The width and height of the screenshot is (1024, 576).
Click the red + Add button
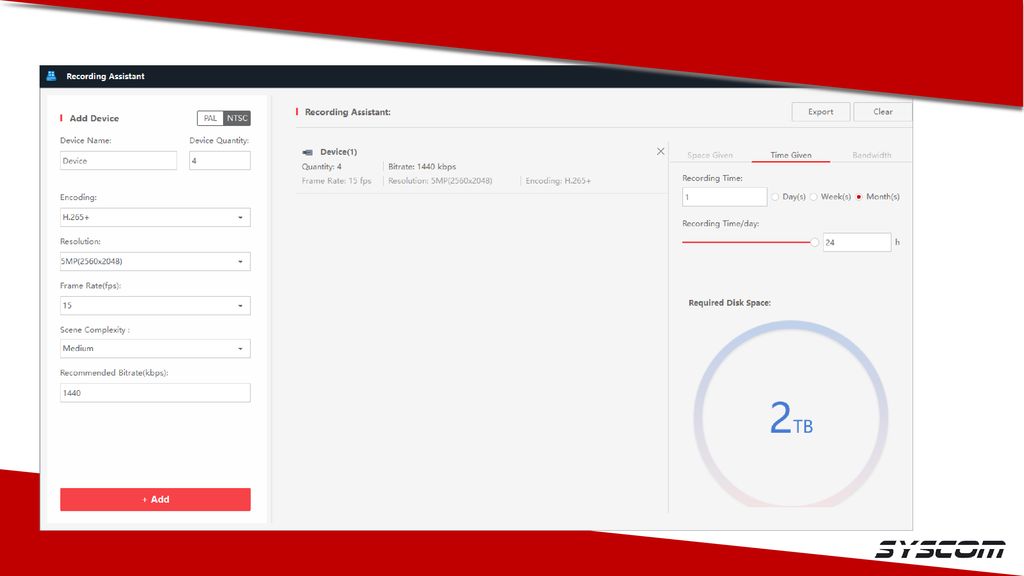(x=155, y=500)
